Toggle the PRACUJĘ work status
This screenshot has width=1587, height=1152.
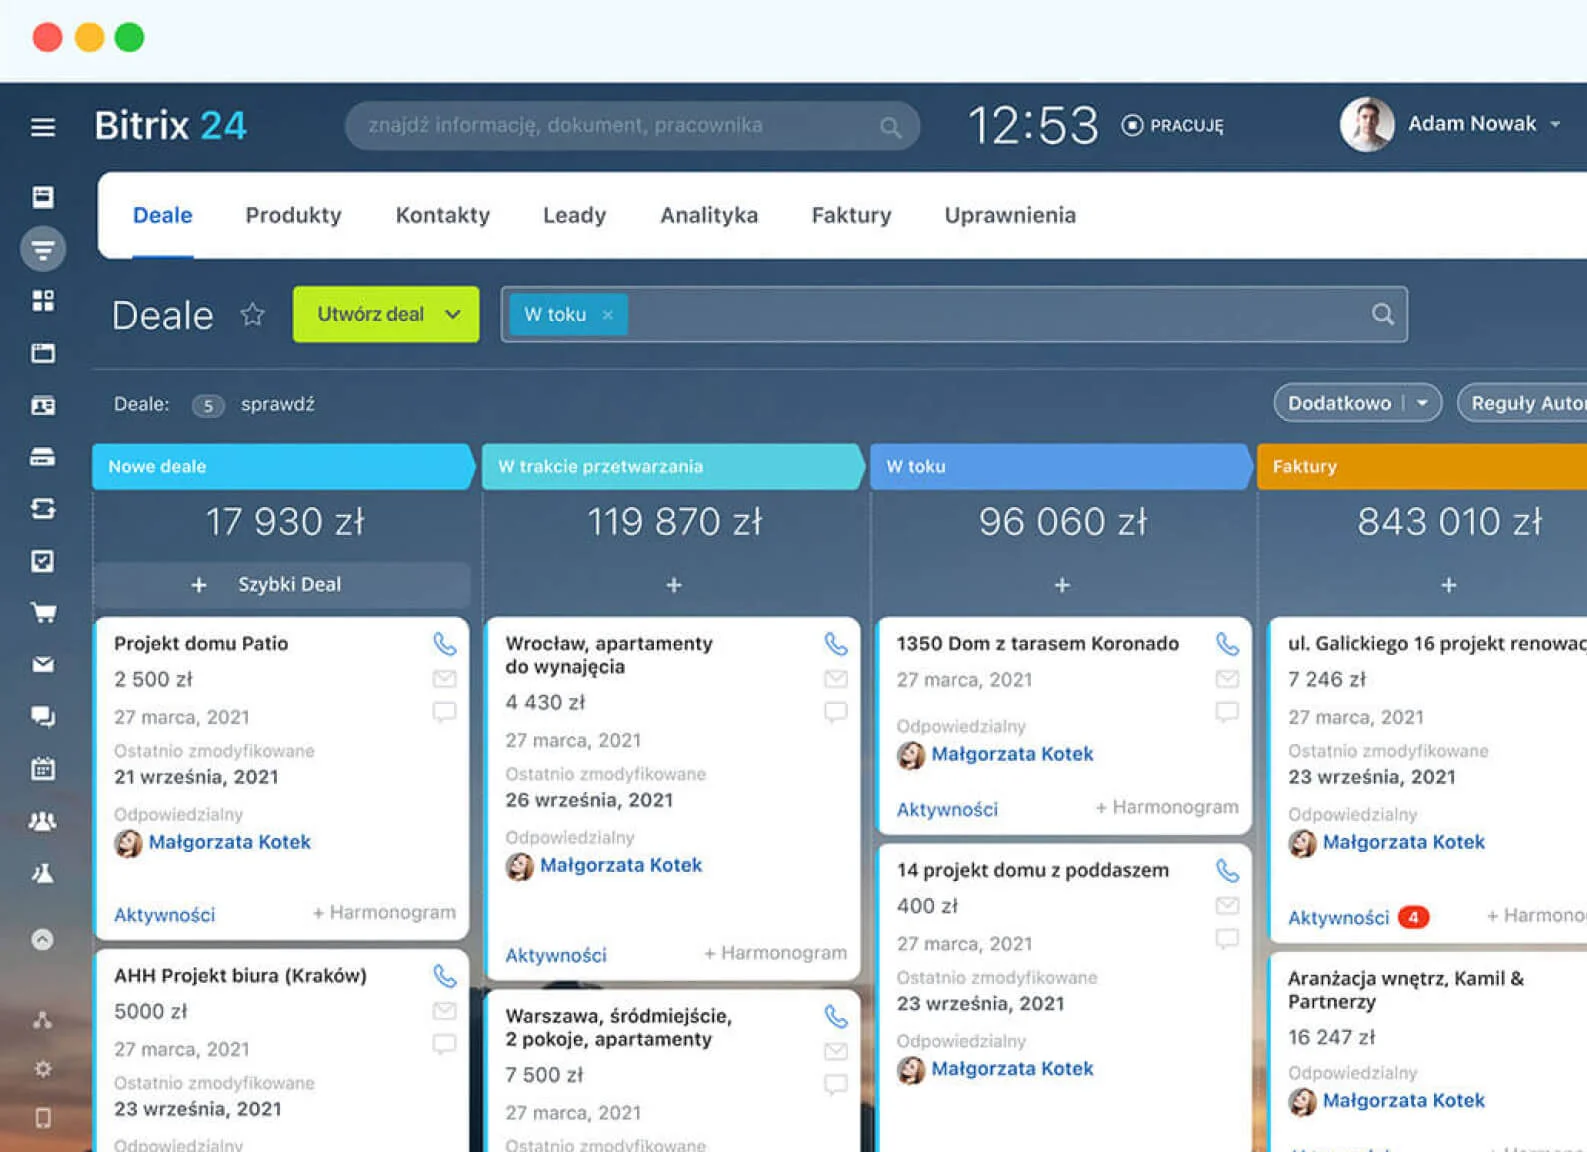1172,125
